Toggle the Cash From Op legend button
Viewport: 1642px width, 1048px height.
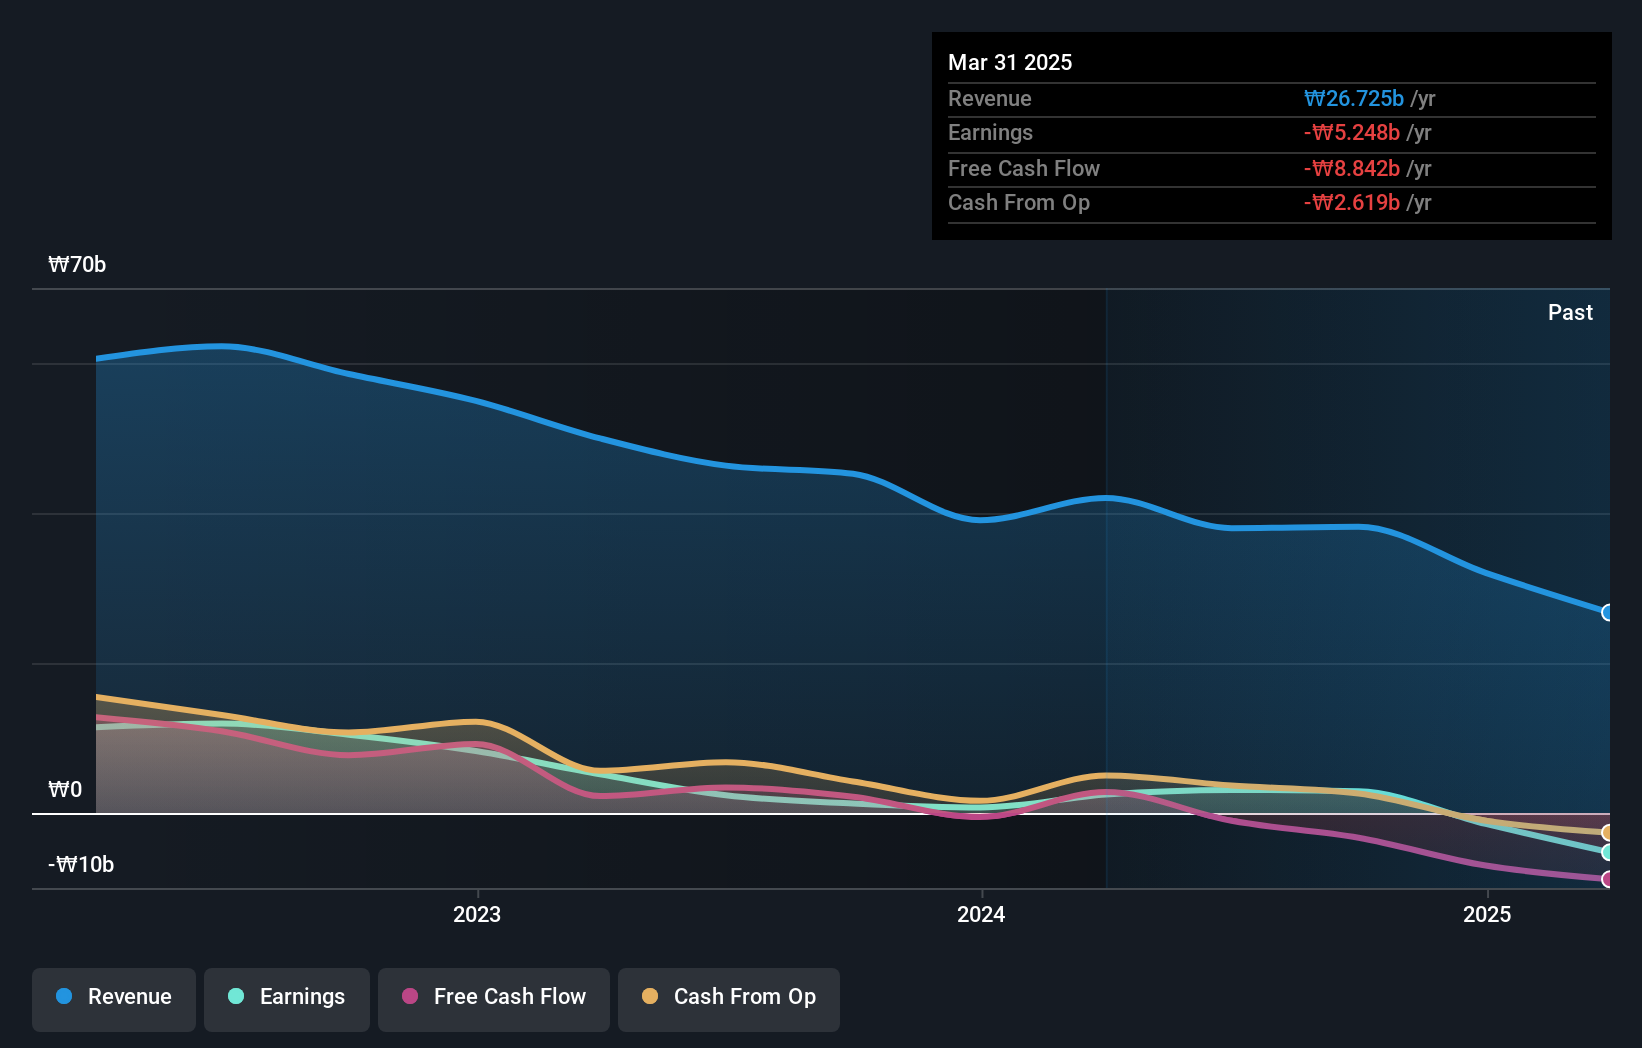(x=729, y=999)
